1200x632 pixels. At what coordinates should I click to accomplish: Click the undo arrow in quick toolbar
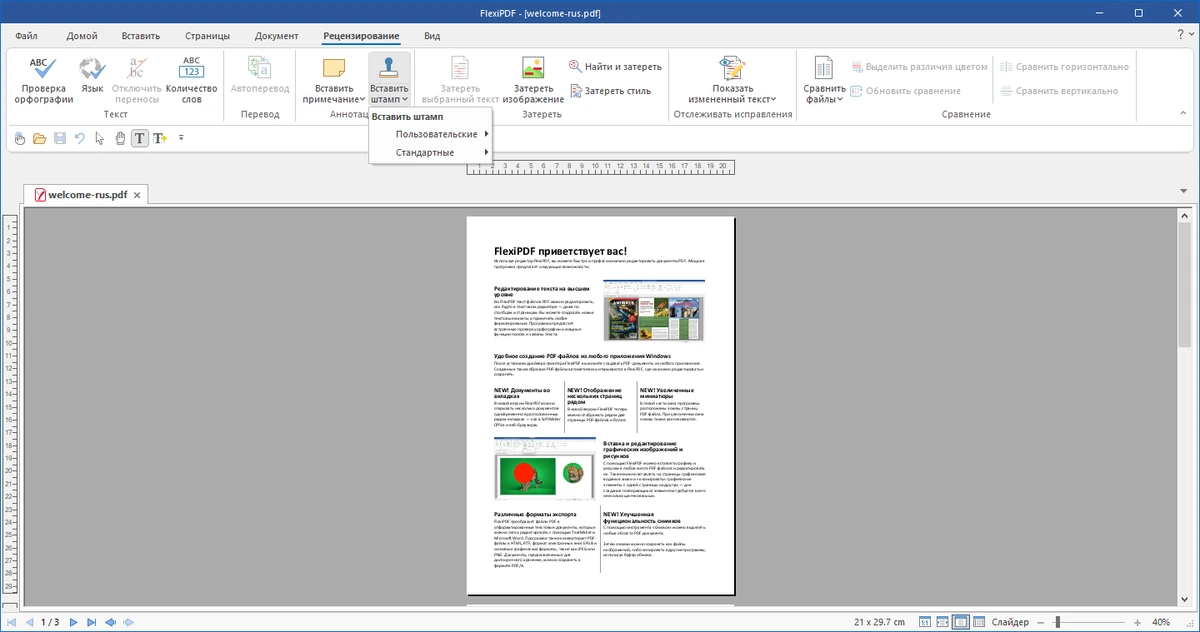80,138
